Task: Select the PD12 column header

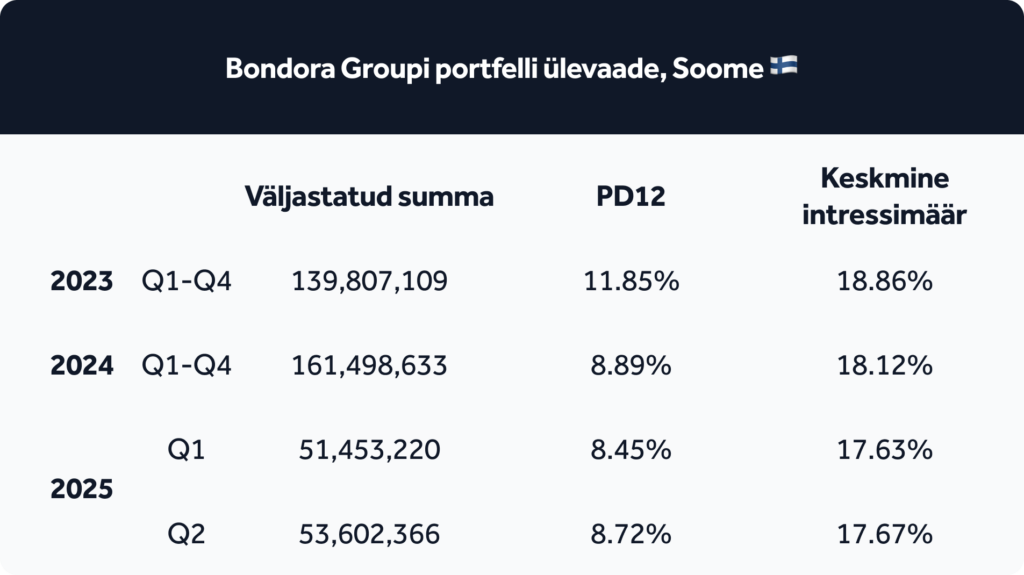Action: tap(630, 196)
